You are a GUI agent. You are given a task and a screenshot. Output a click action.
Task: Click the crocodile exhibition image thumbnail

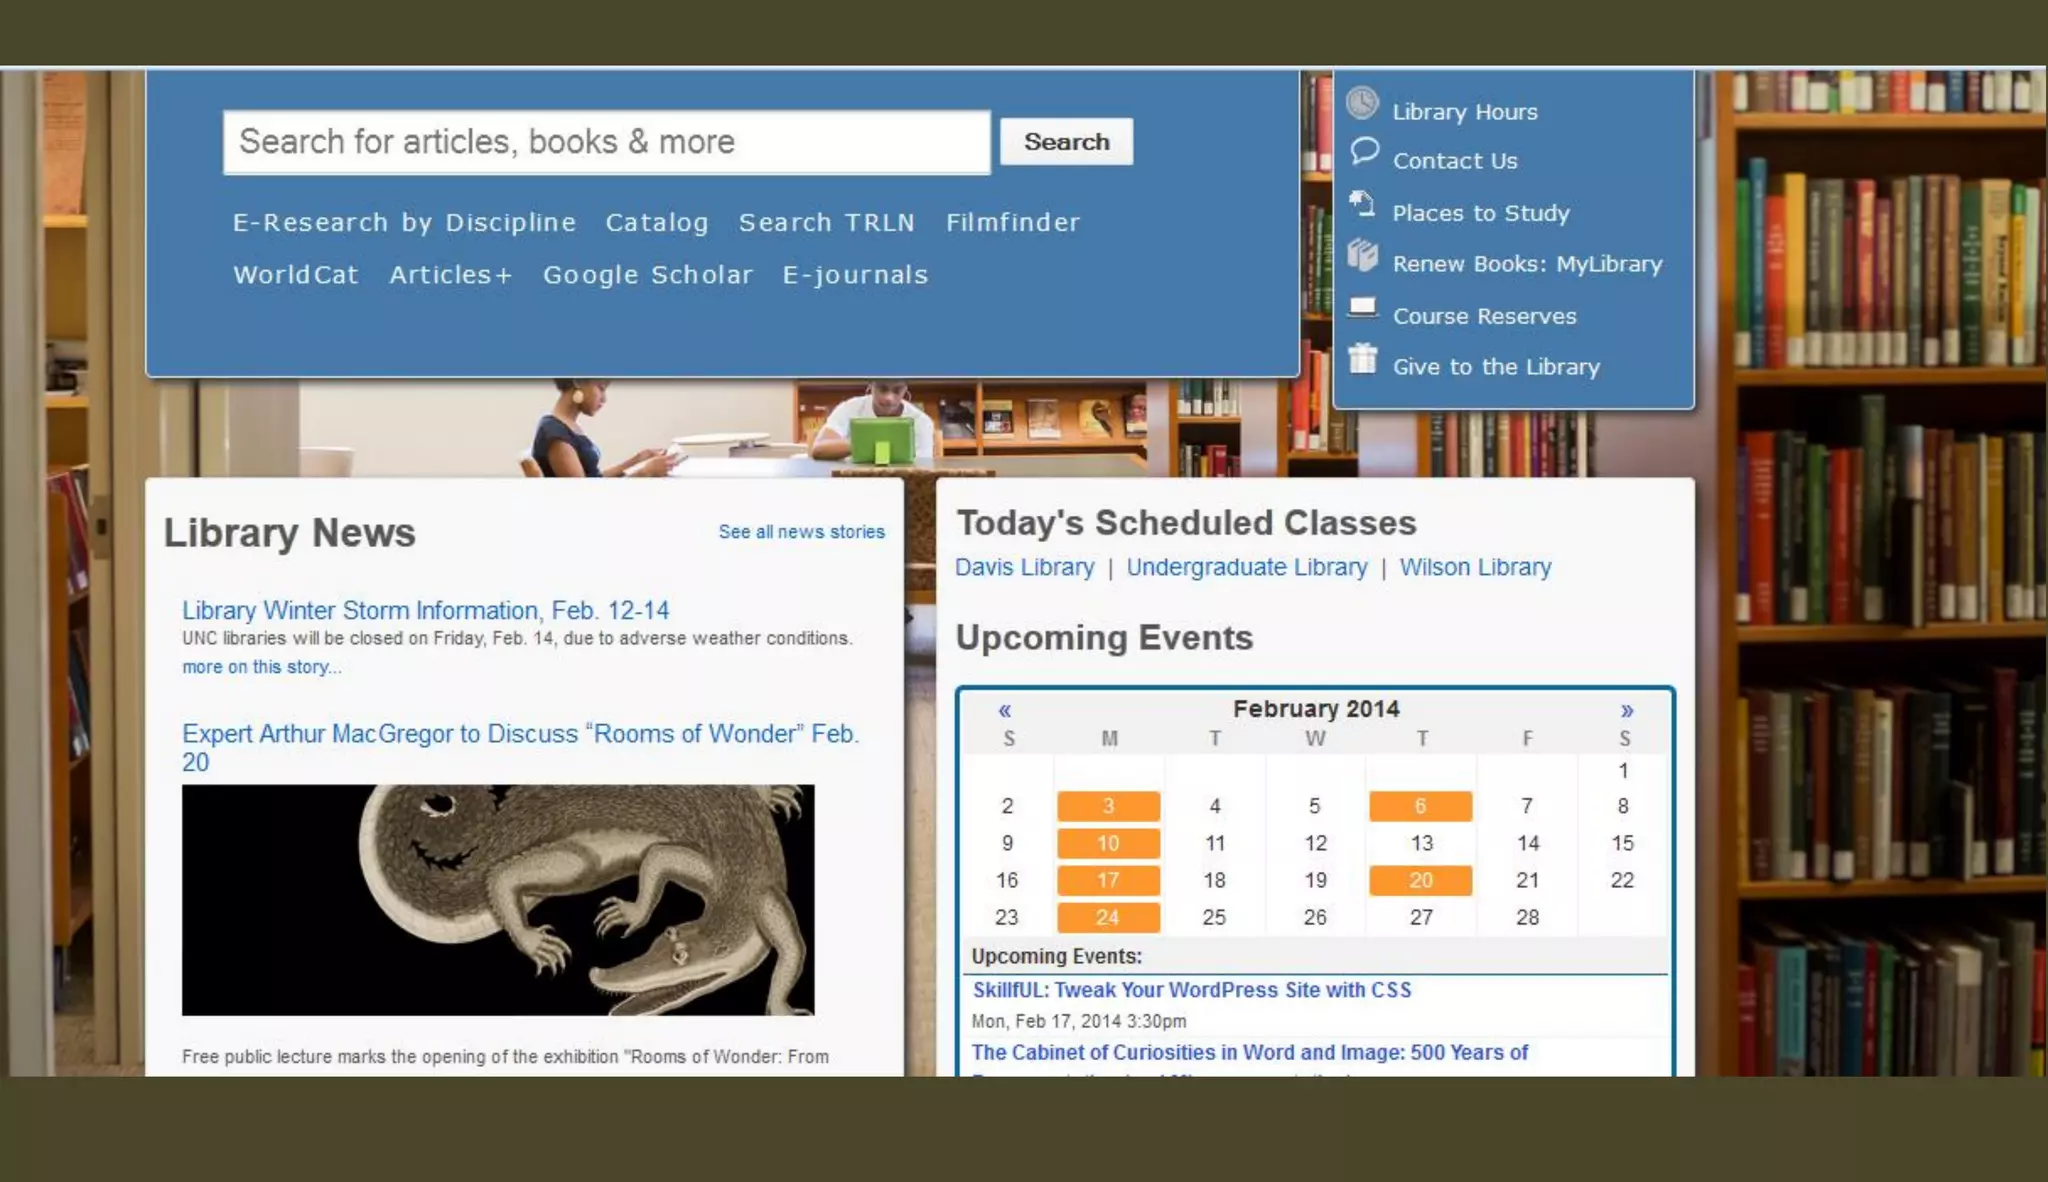(x=498, y=900)
